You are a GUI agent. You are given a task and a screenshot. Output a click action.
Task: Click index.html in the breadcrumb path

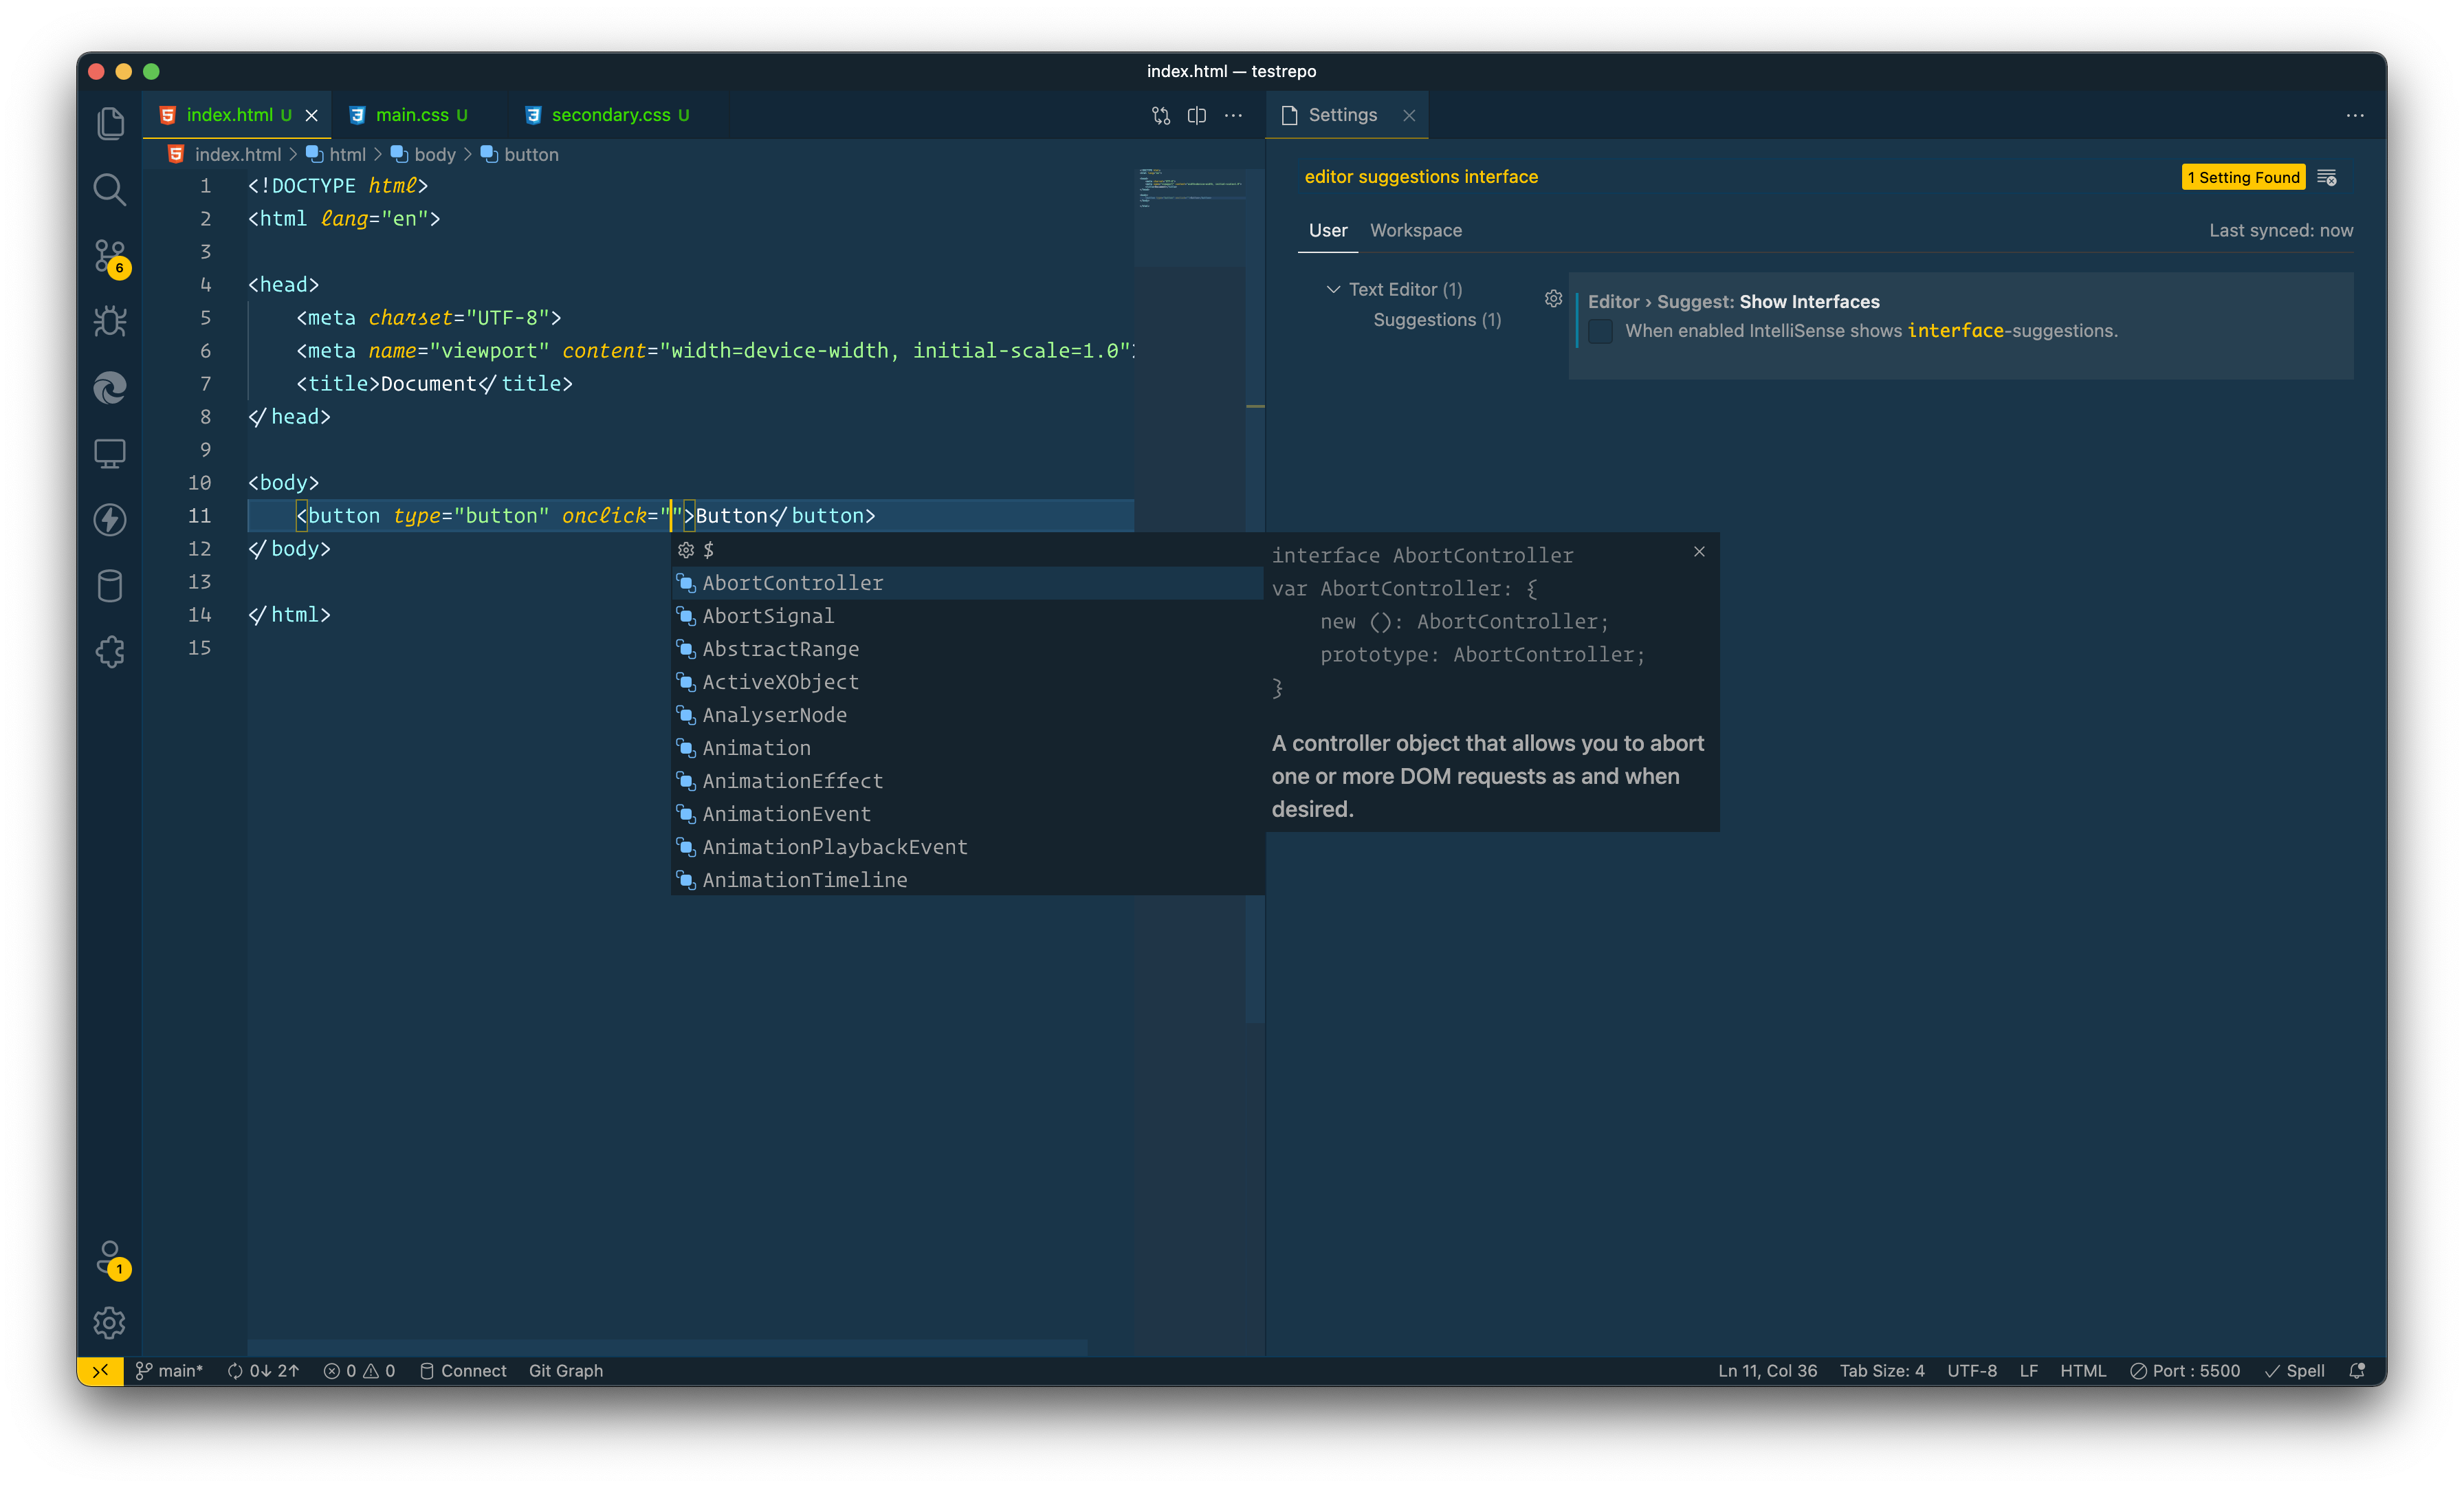pos(238,154)
